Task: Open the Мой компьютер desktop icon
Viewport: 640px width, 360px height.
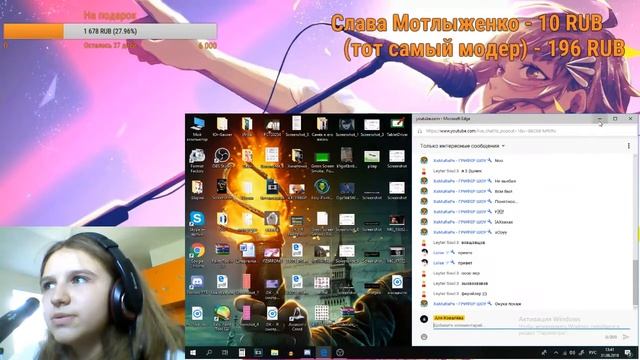Action: [198, 128]
